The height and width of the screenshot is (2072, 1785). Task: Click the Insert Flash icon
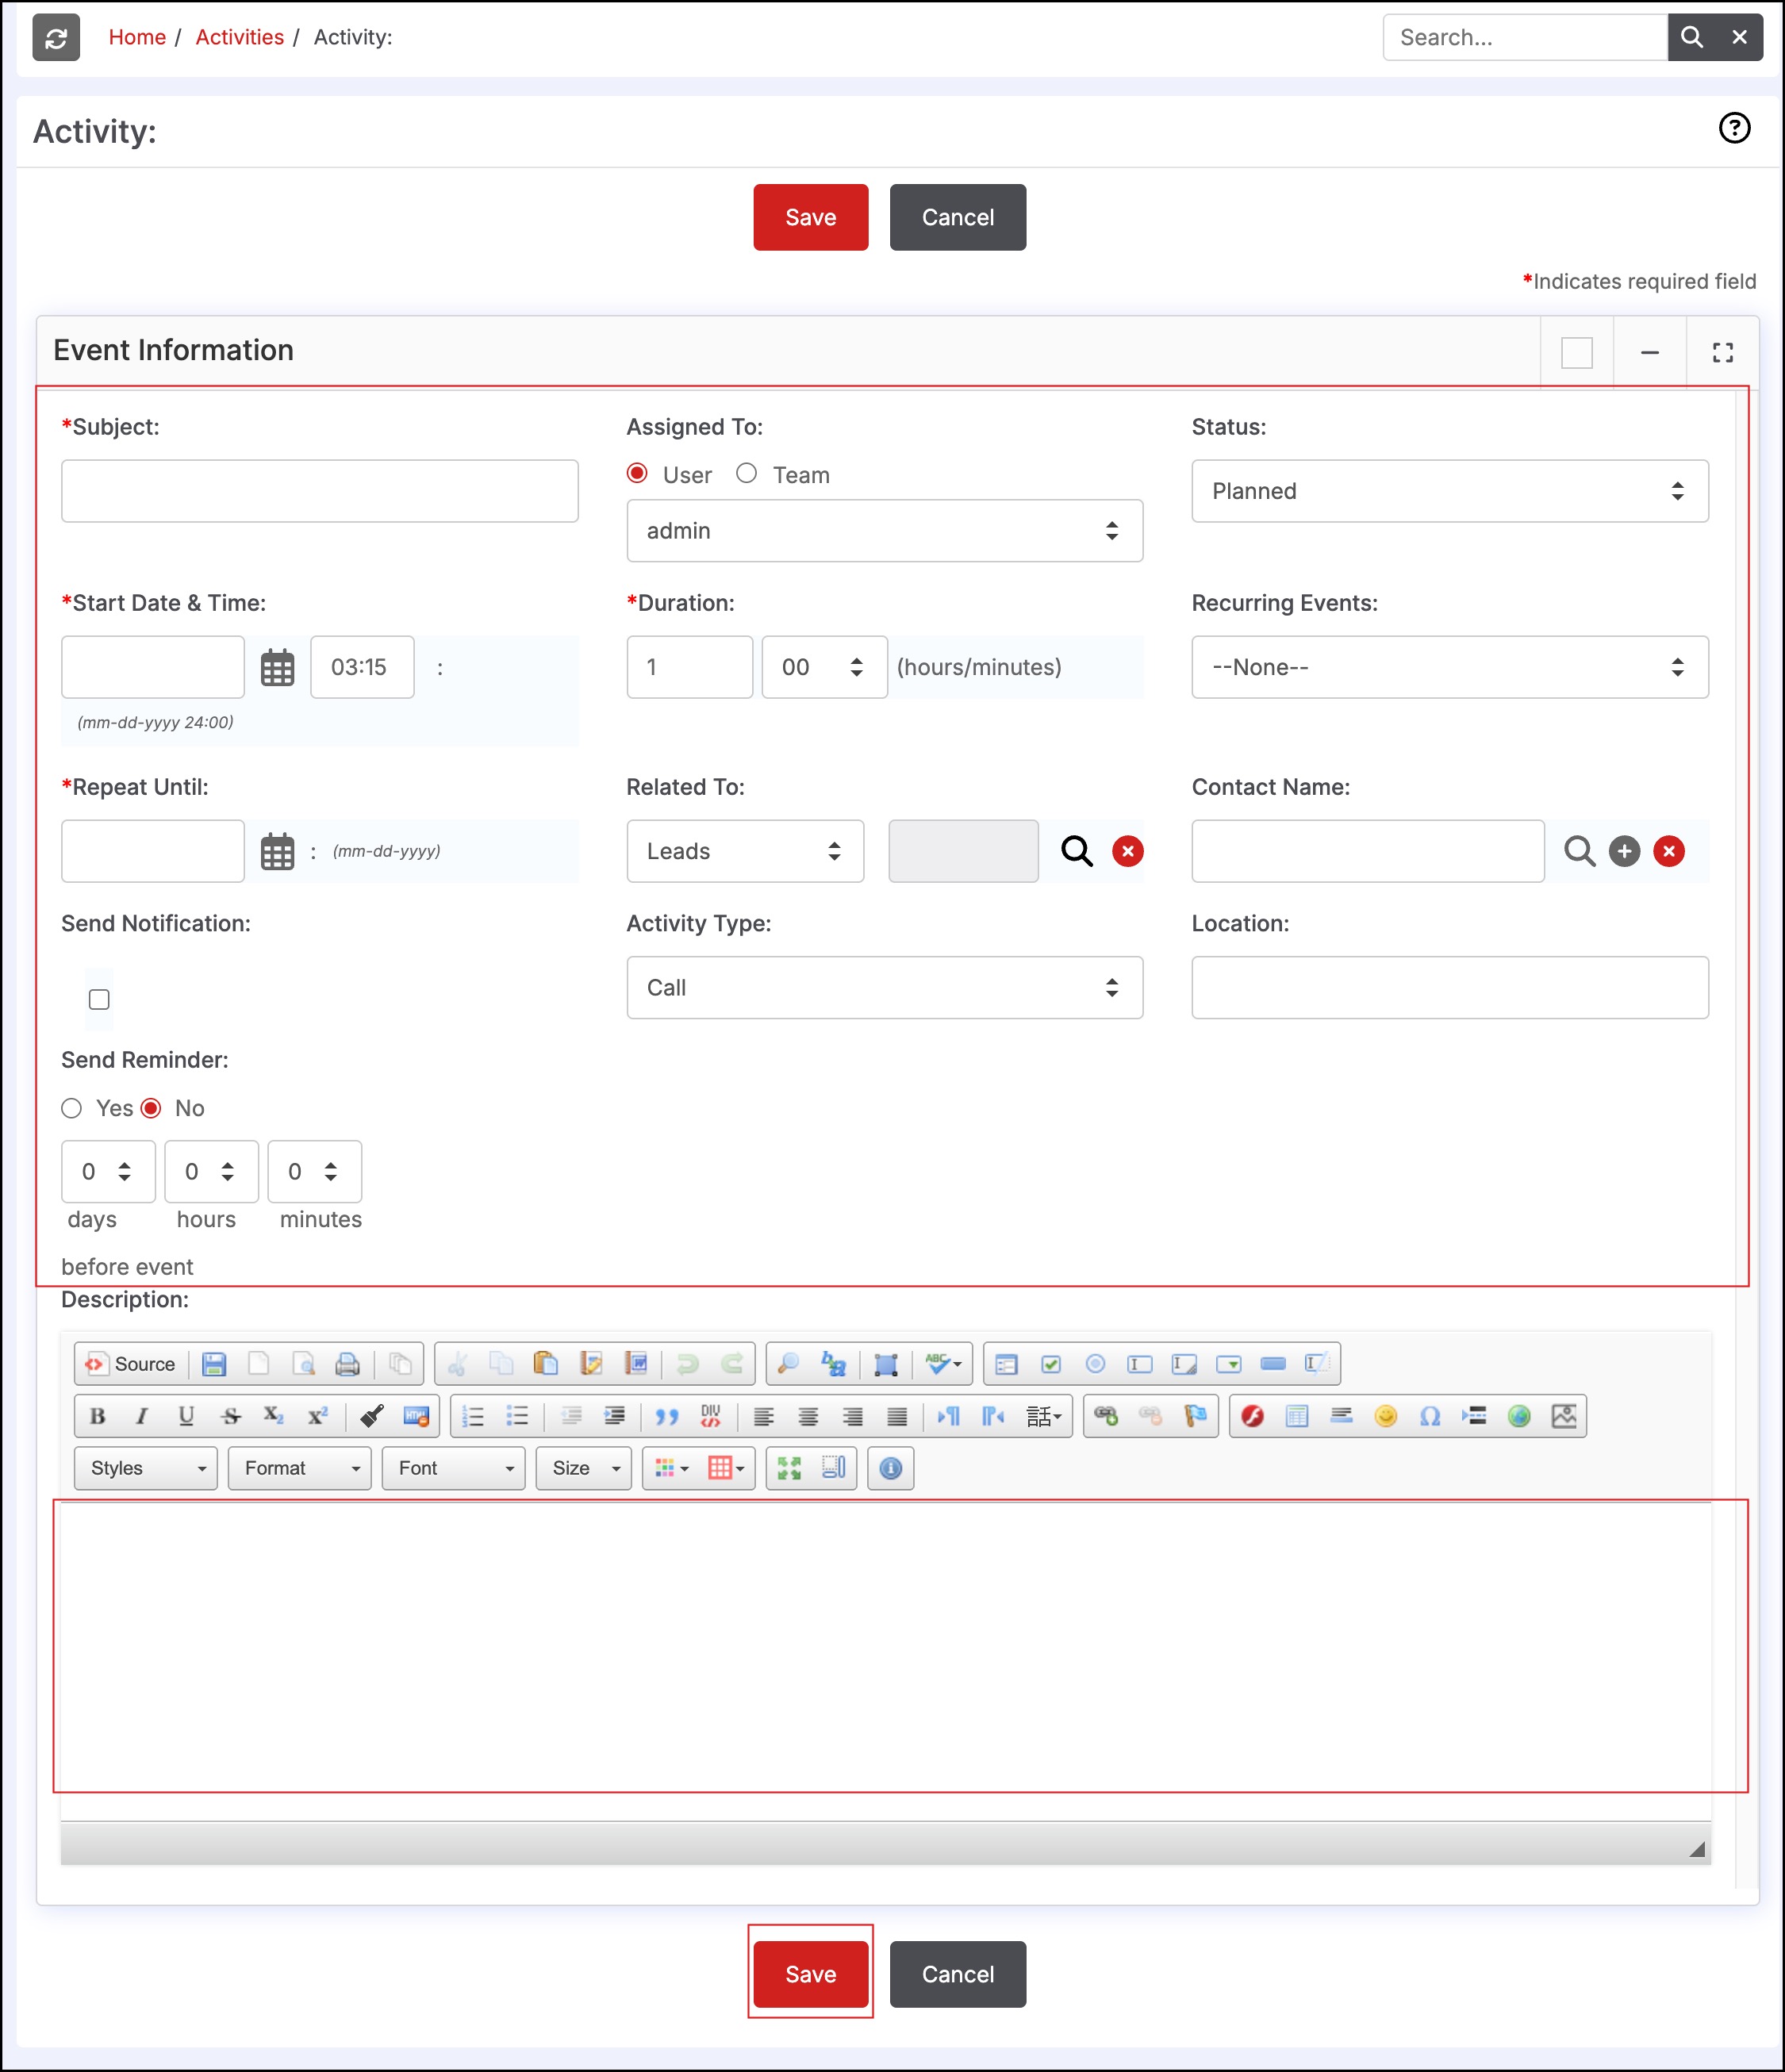1252,1416
